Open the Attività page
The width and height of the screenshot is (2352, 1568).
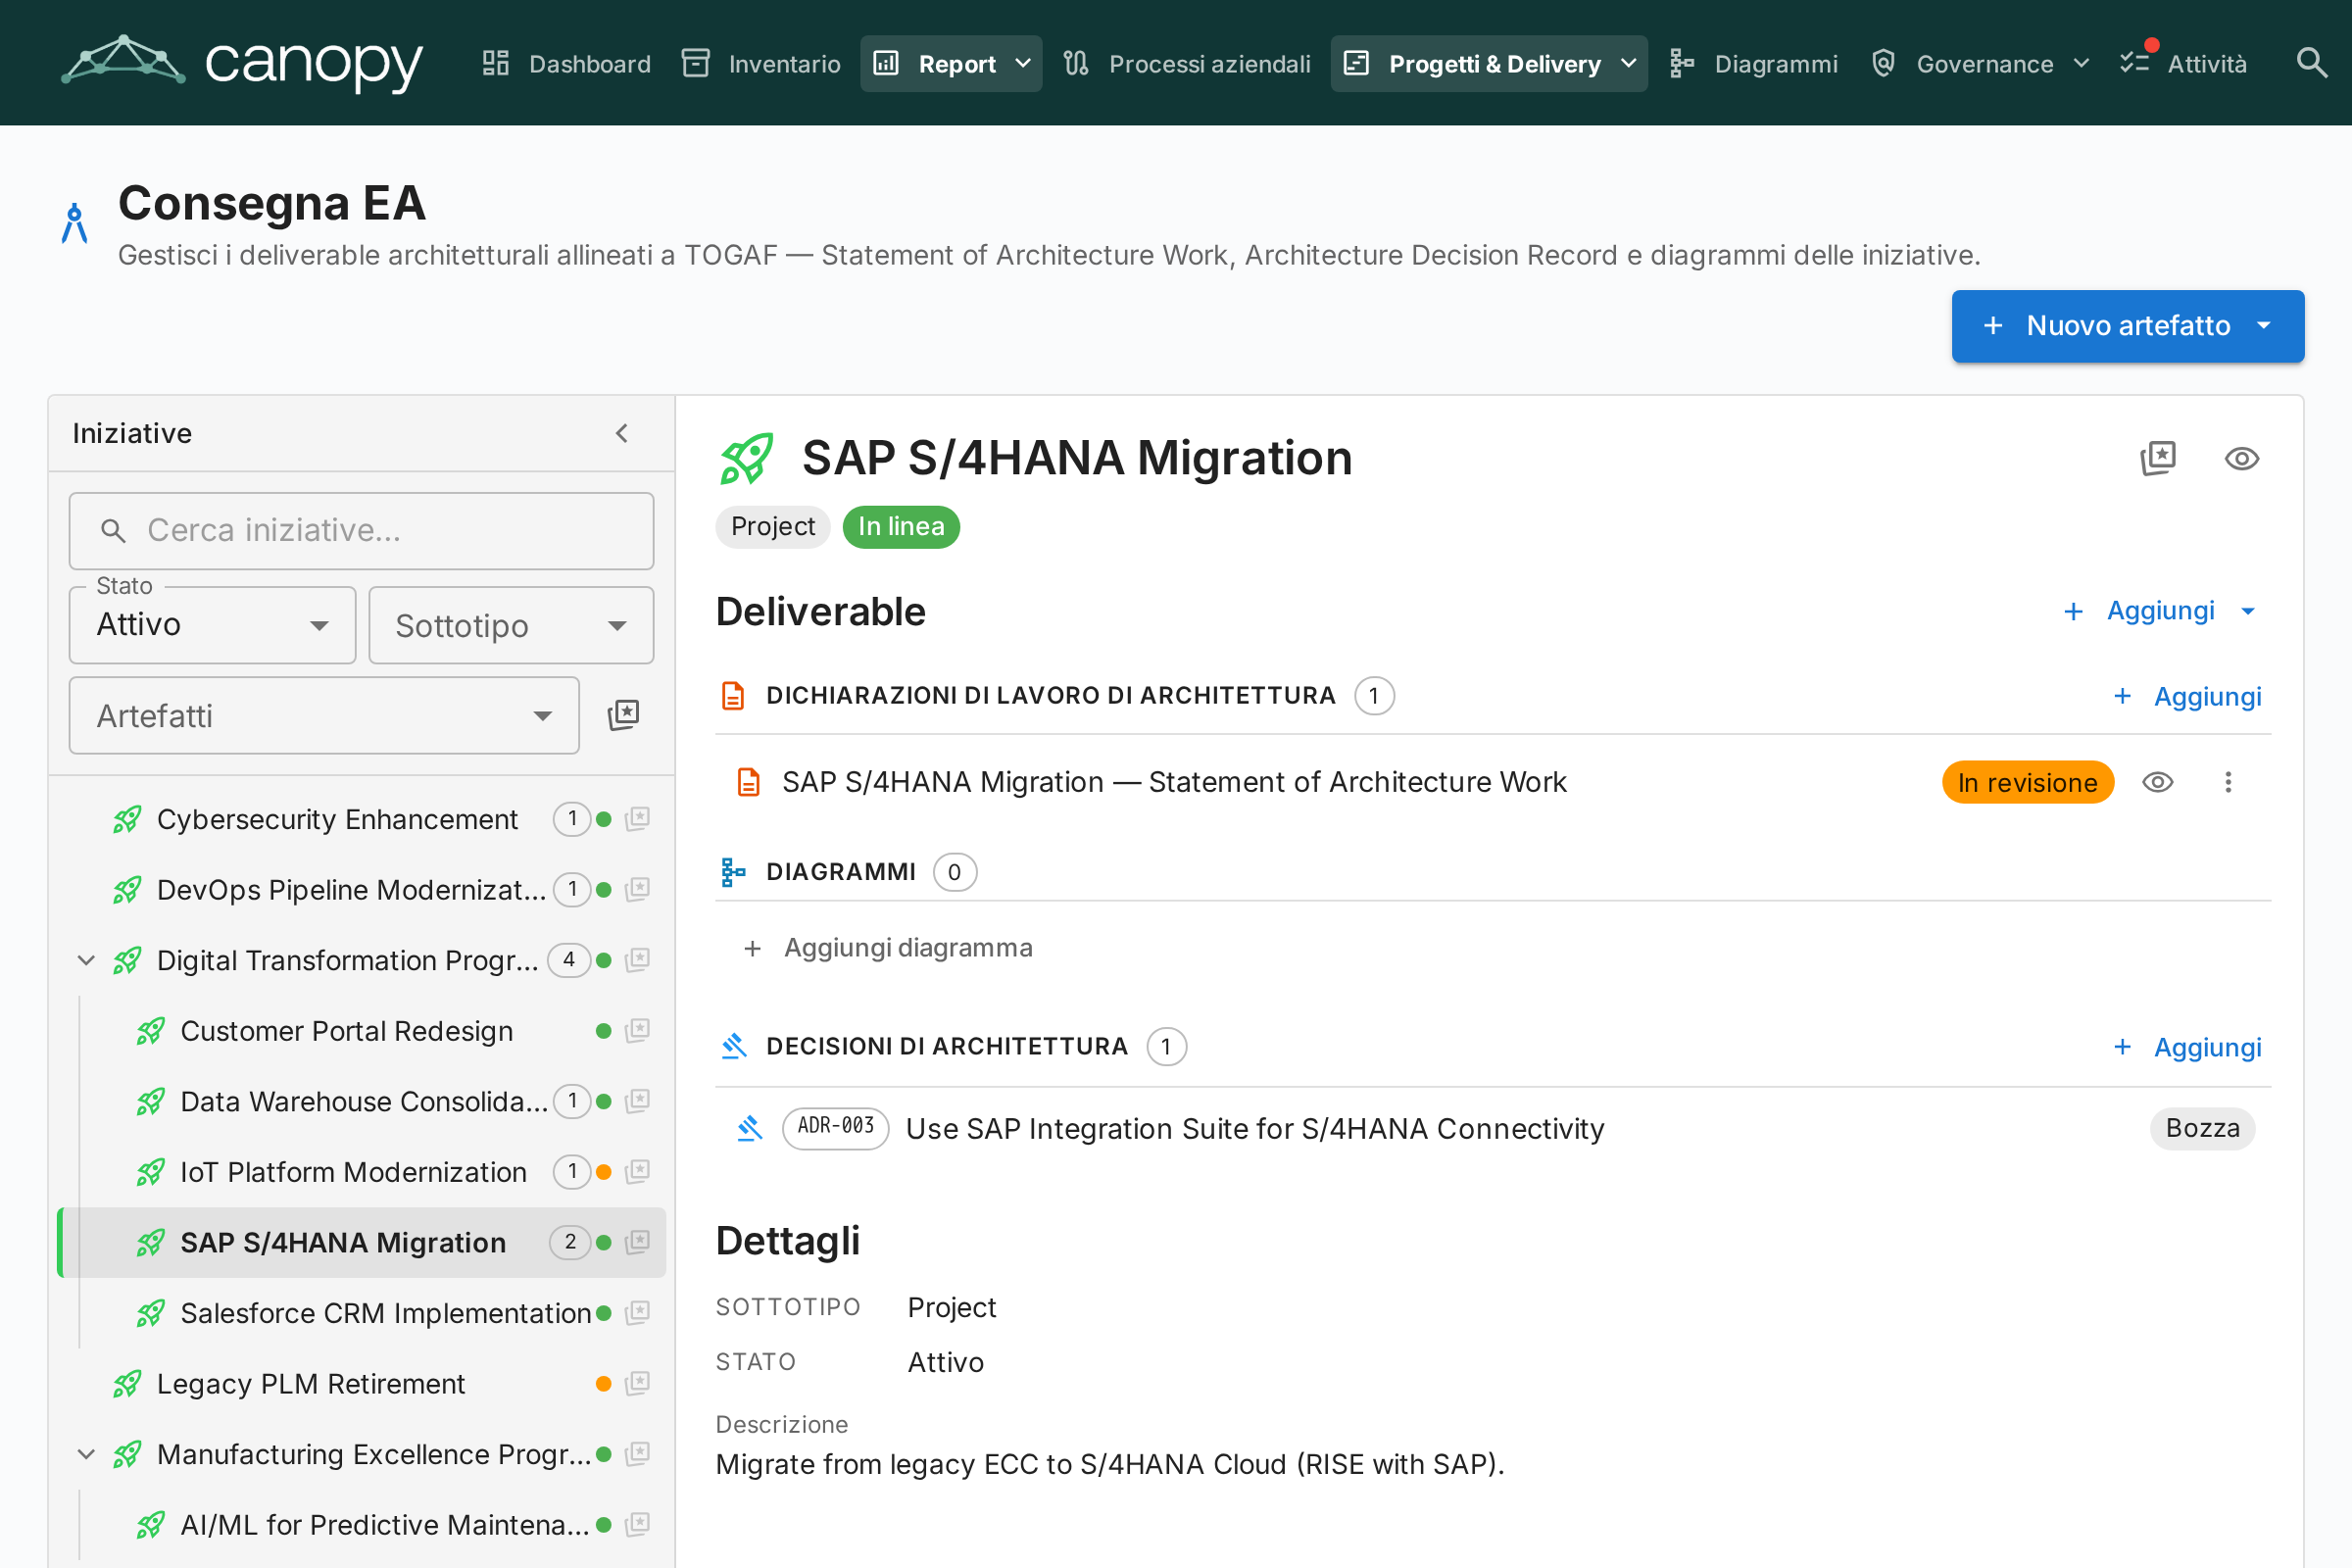click(x=2184, y=63)
